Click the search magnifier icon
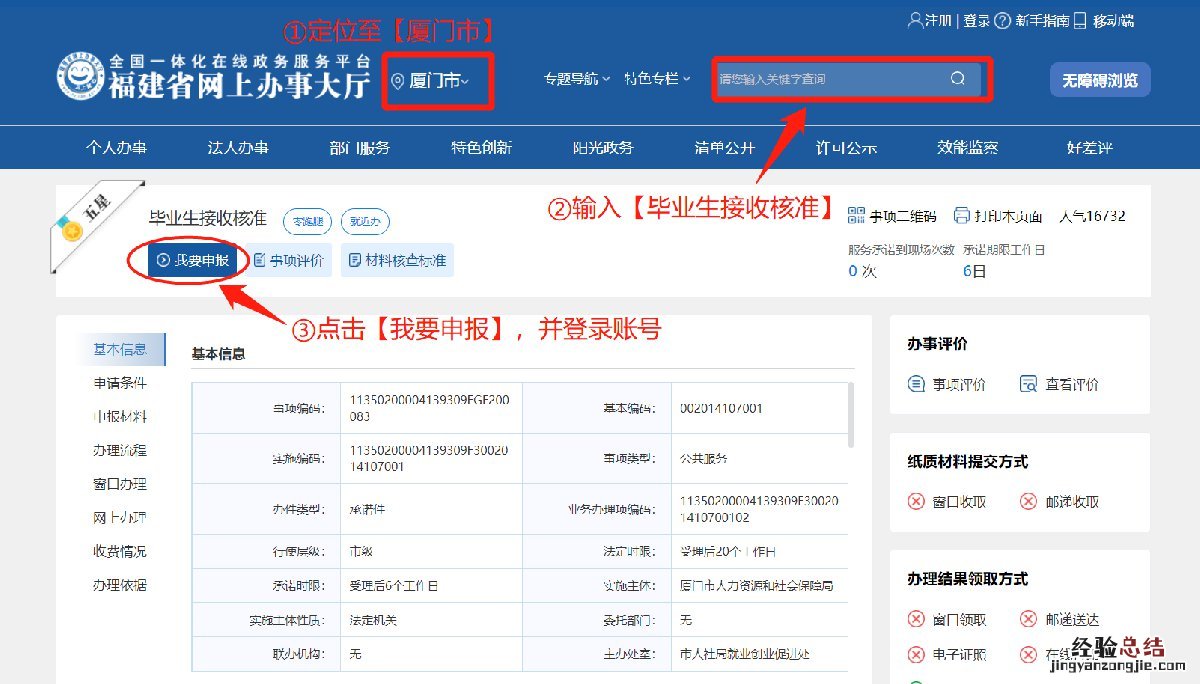1200x684 pixels. tap(957, 79)
